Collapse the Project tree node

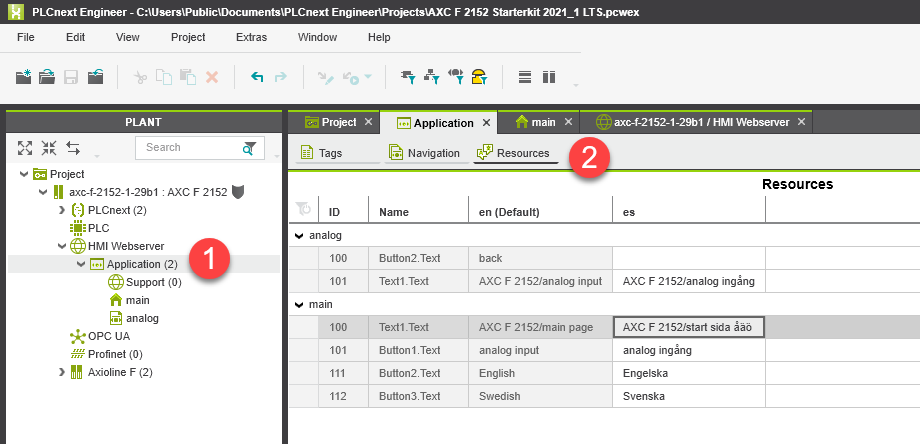coord(23,174)
